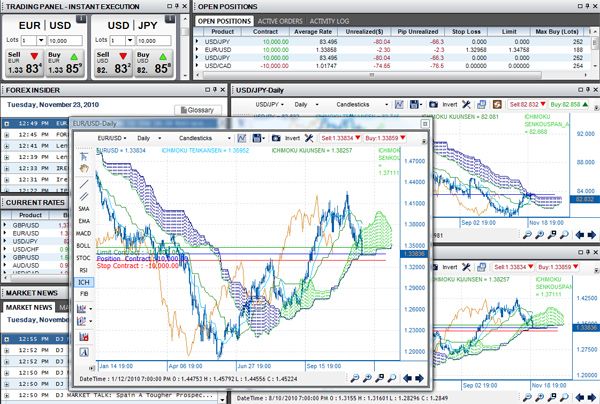Viewport: 600px width, 404px height.
Task: Click the save icon in EUR/USD chart toolbar
Action: (x=258, y=138)
